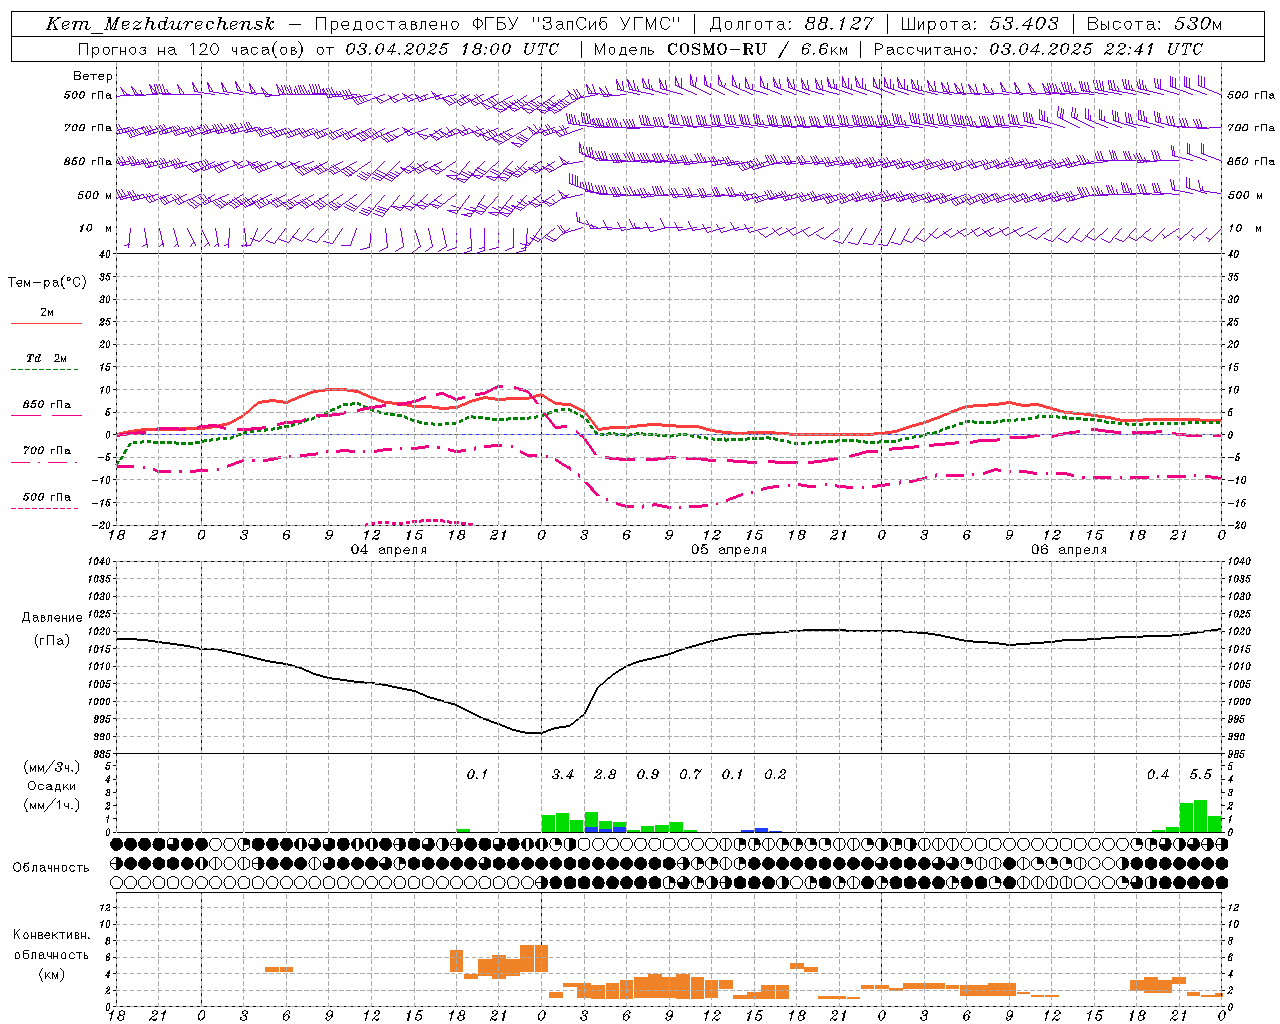Click the '2.8' precipitation amount value
Viewport: 1280px width, 1024px height.
[605, 775]
